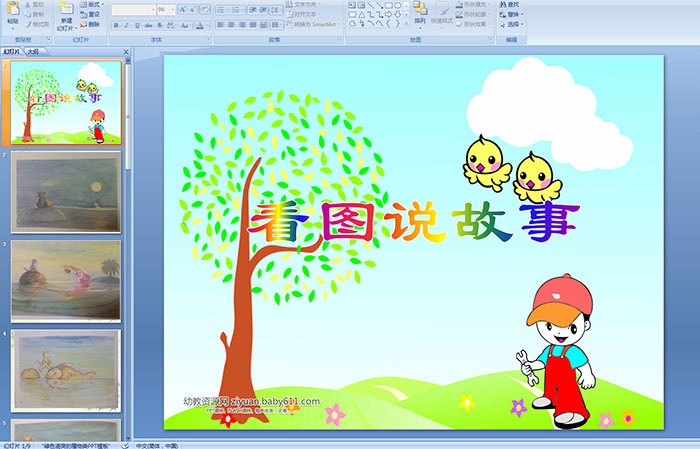
Task: Toggle Strikethrough (abc) formatting
Action: point(148,25)
